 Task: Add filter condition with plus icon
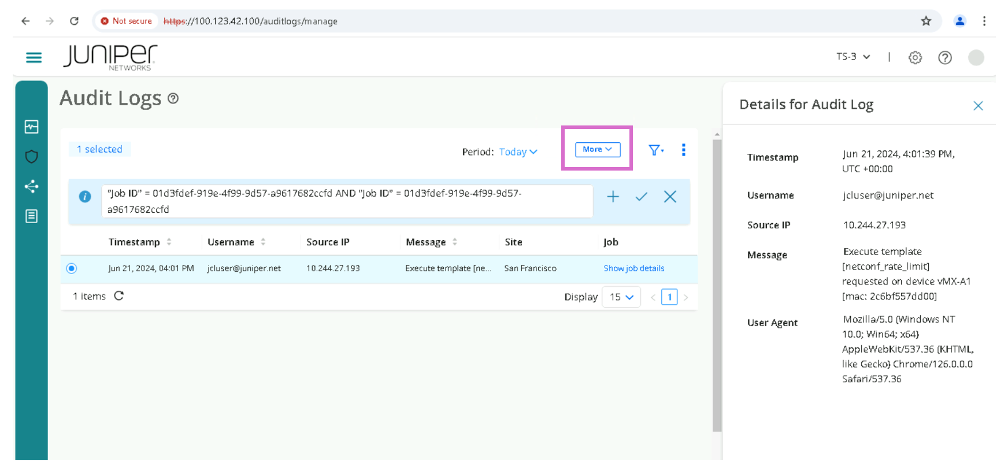click(613, 197)
